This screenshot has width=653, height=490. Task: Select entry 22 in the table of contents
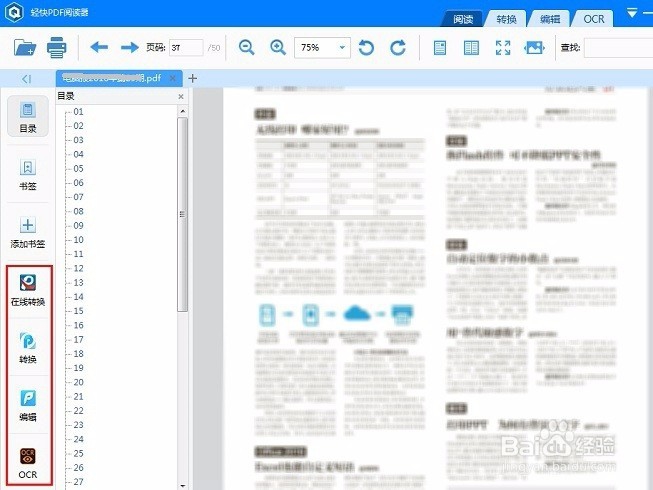(78, 410)
